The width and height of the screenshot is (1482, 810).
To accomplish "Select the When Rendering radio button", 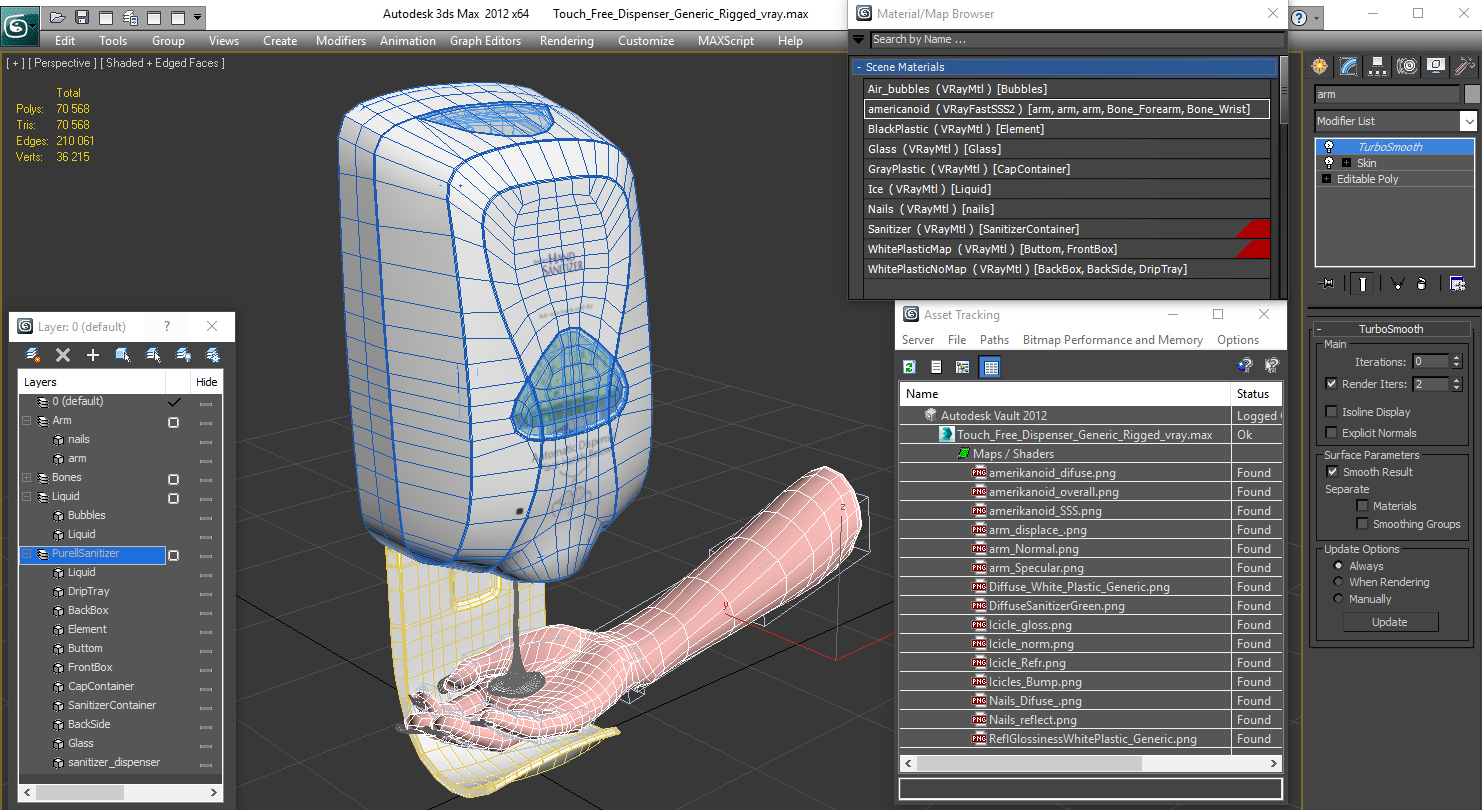I will click(1339, 582).
